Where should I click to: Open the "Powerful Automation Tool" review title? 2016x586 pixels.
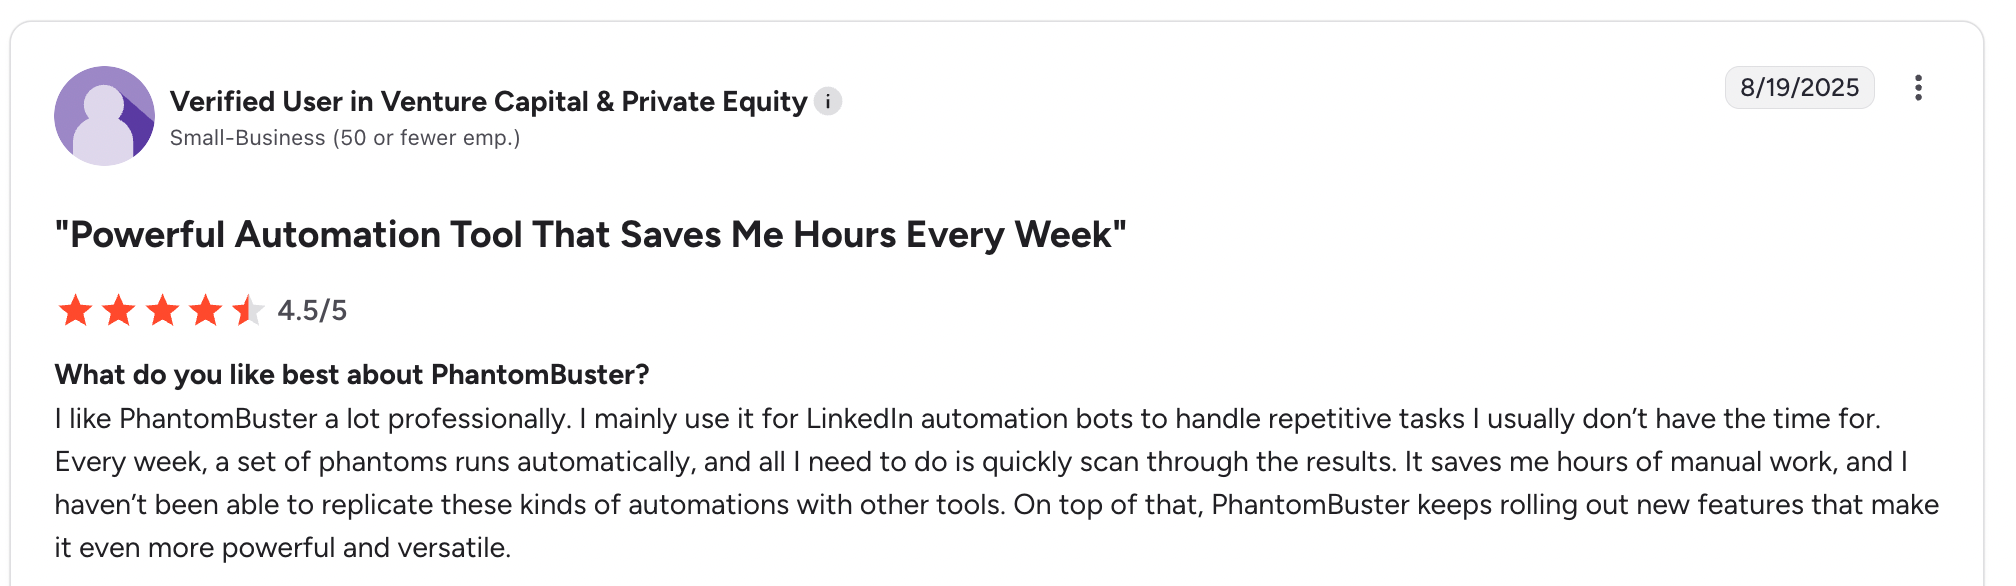[590, 235]
